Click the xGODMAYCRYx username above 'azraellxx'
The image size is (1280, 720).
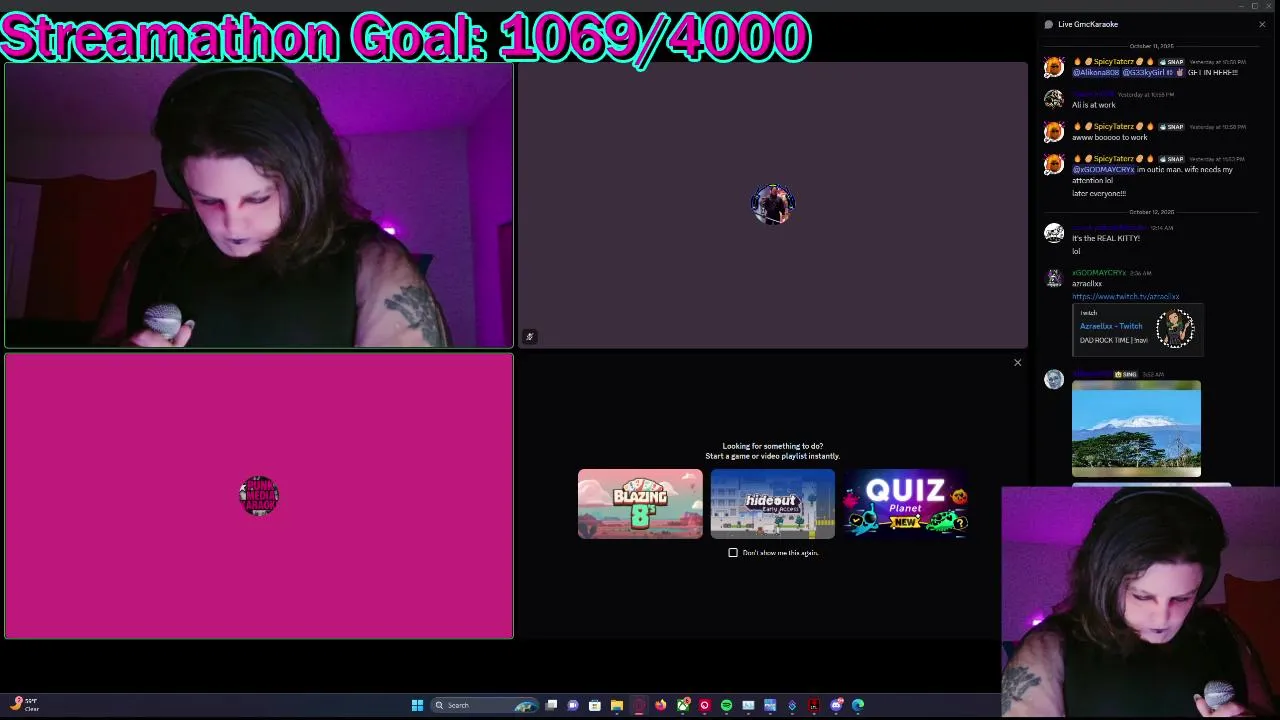(1098, 272)
